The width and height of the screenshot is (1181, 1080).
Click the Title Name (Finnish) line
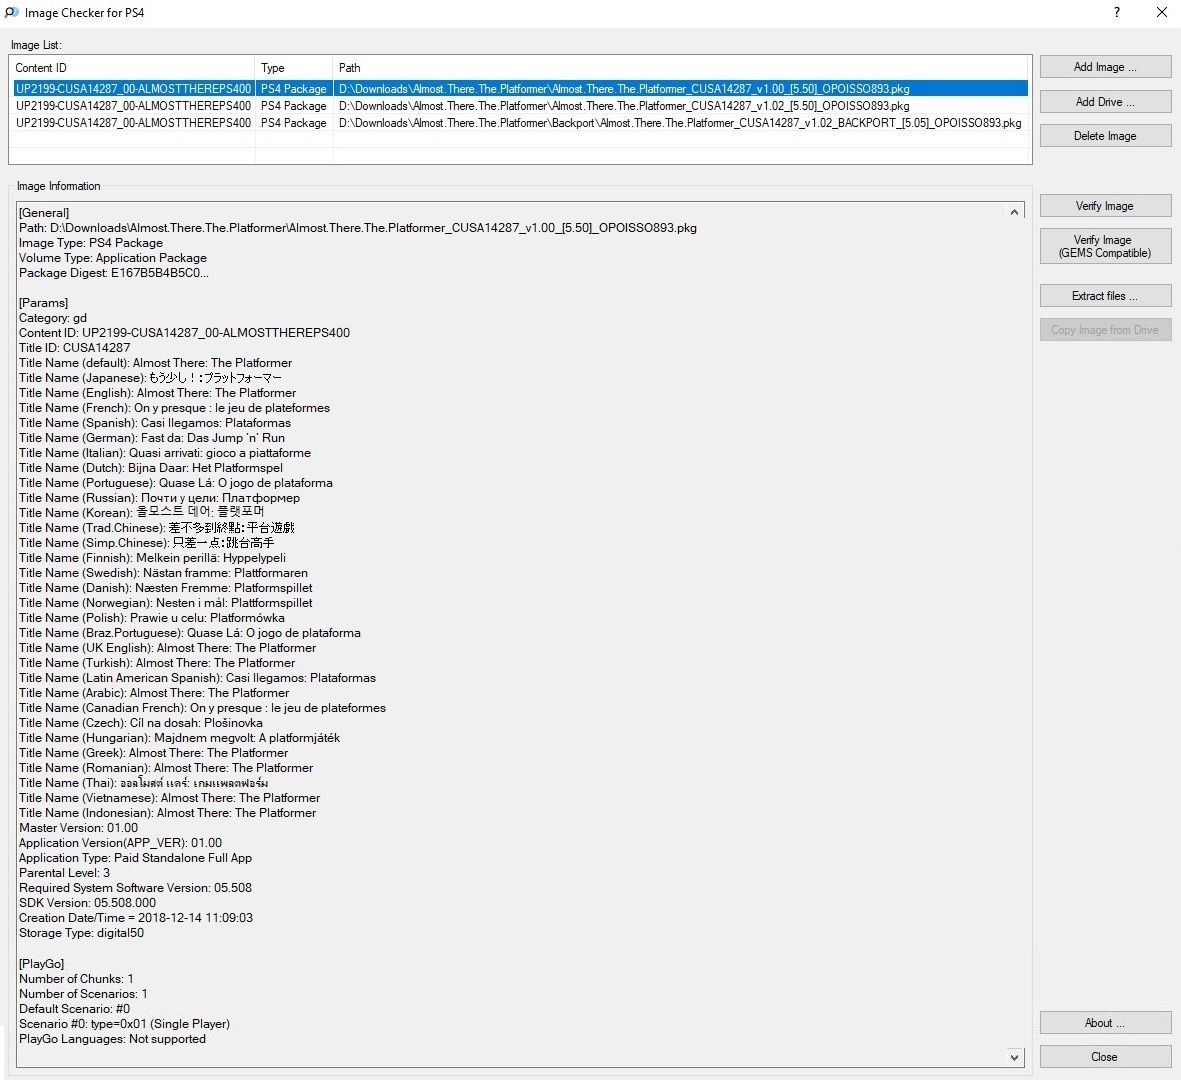click(152, 558)
